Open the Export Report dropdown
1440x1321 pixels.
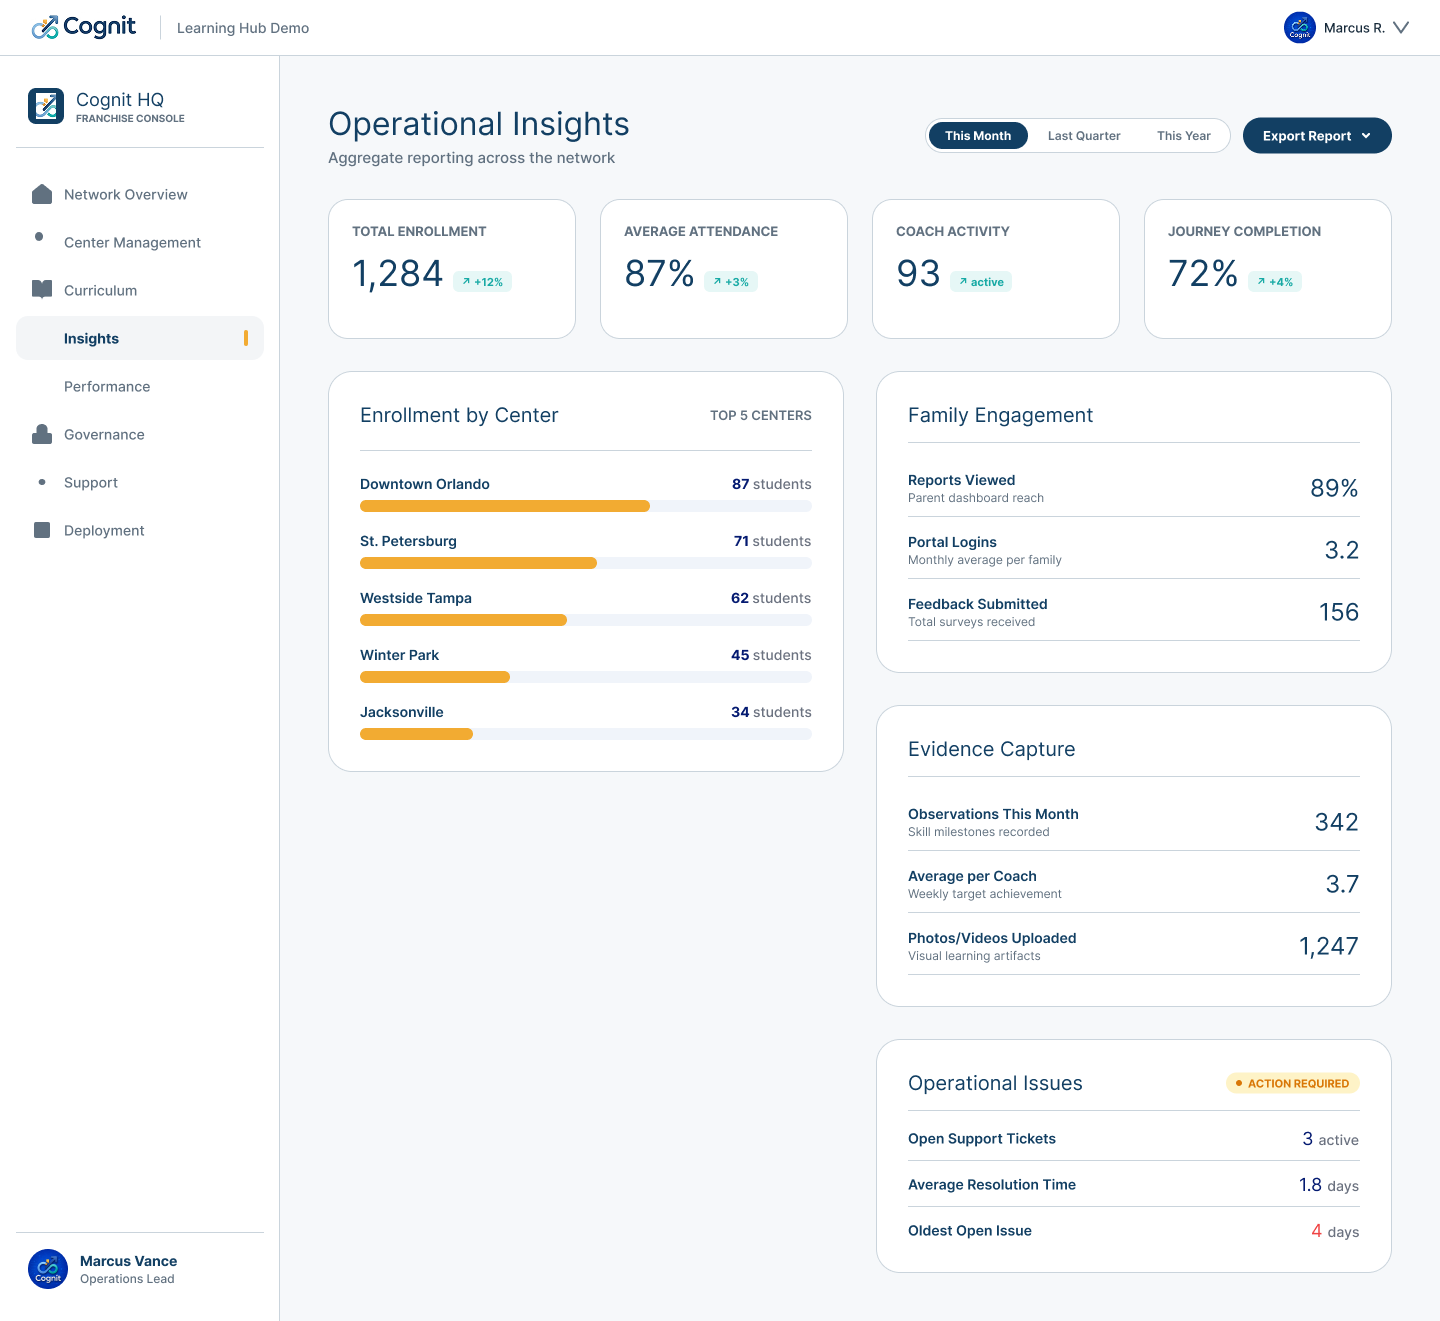click(x=1317, y=136)
